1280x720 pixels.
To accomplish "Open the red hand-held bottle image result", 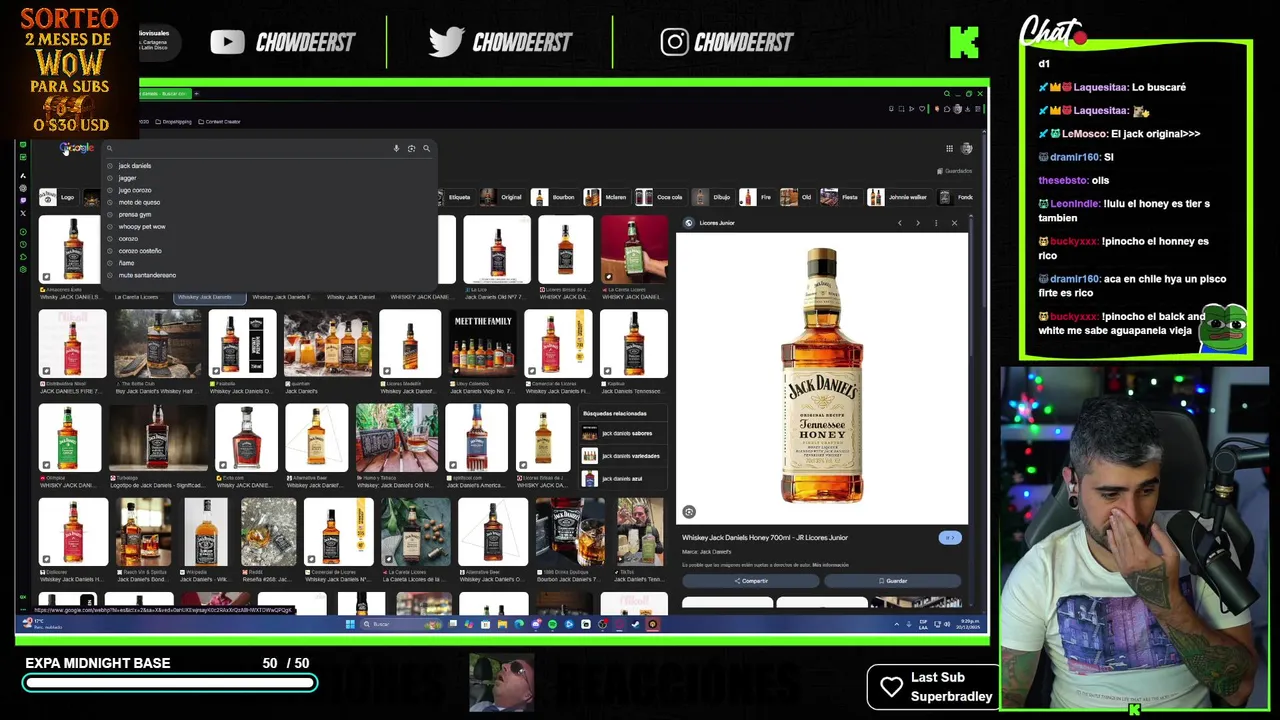I will [x=634, y=250].
